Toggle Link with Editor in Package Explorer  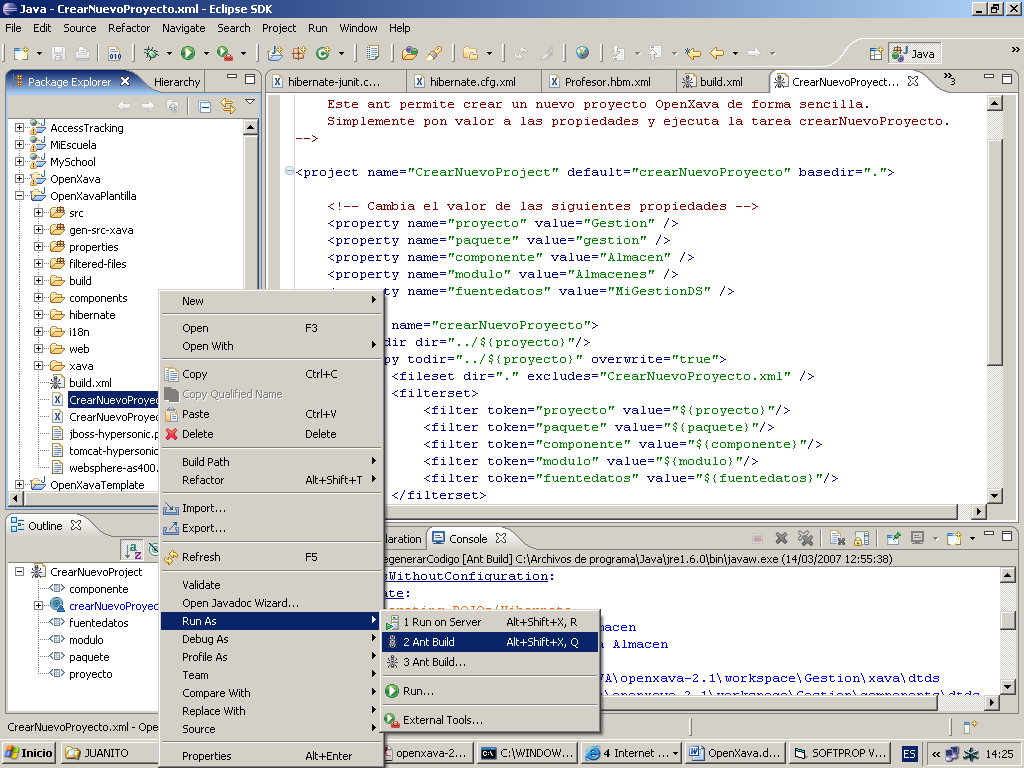(227, 106)
